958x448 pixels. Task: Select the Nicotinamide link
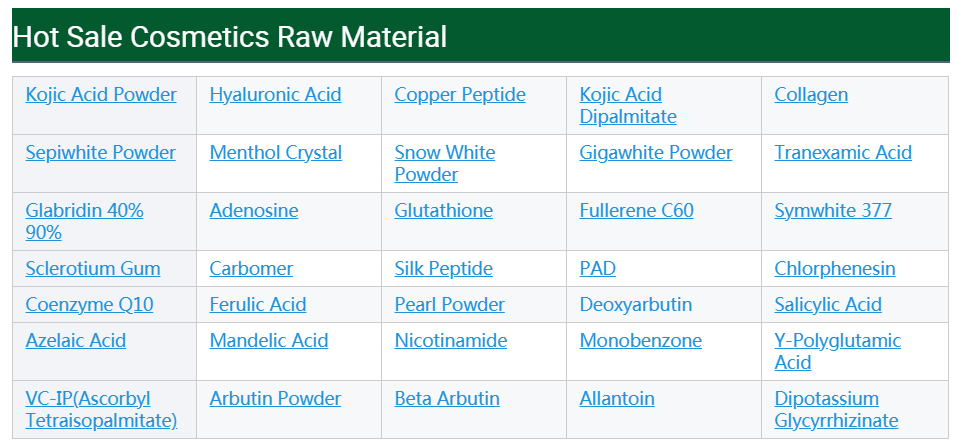[x=450, y=341]
